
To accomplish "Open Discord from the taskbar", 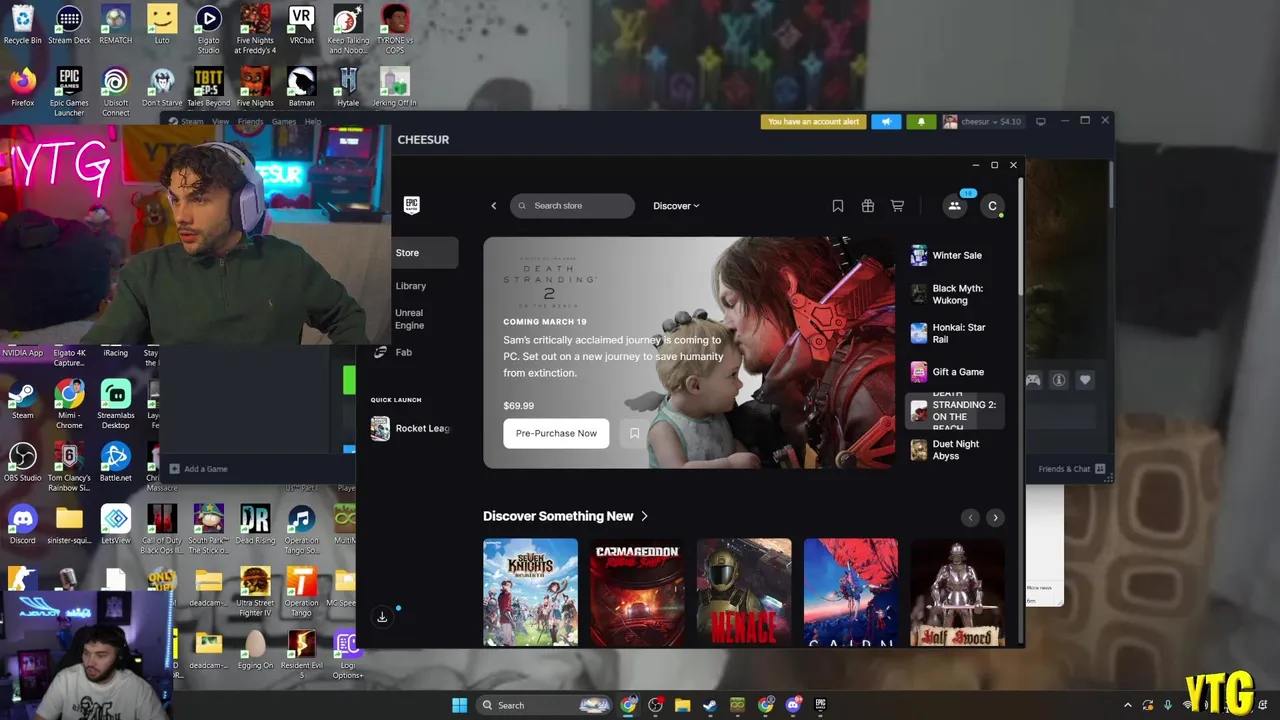I will click(x=793, y=705).
